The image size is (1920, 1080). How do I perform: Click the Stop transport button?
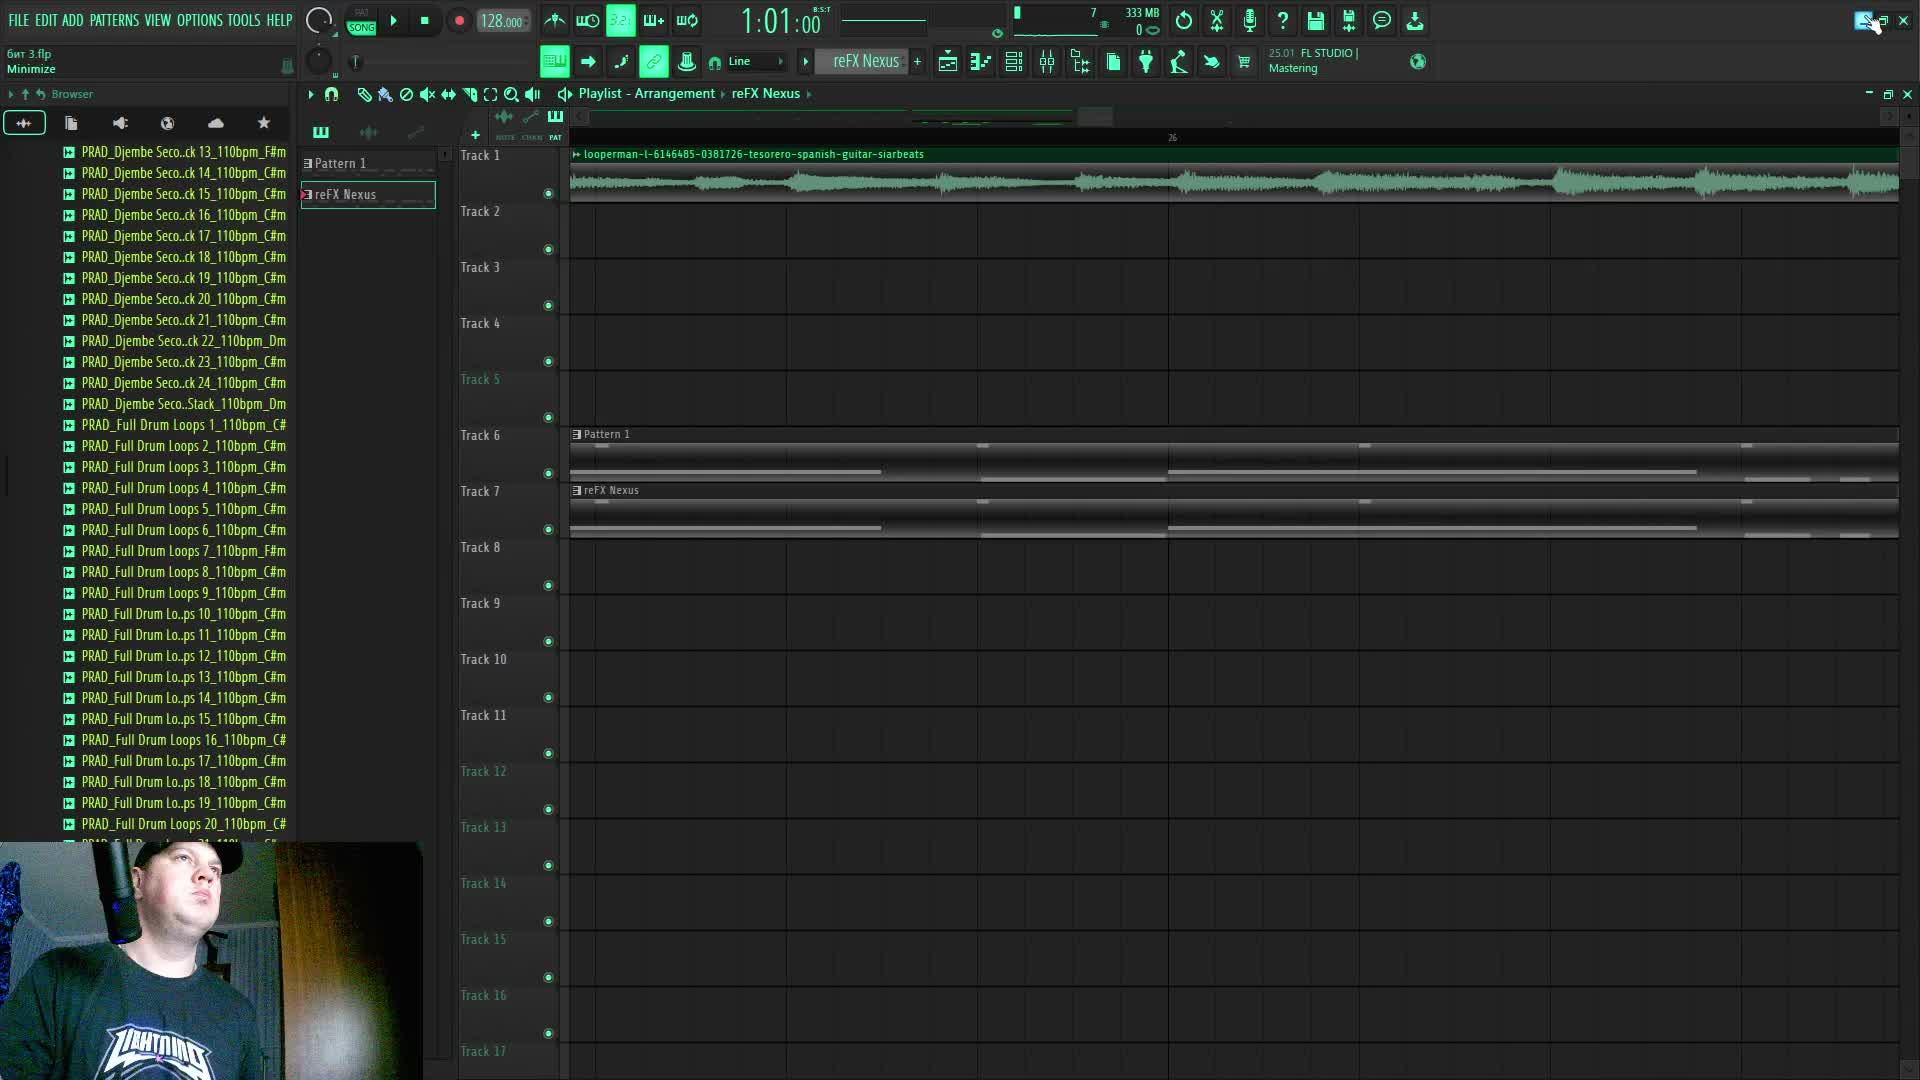[x=424, y=20]
